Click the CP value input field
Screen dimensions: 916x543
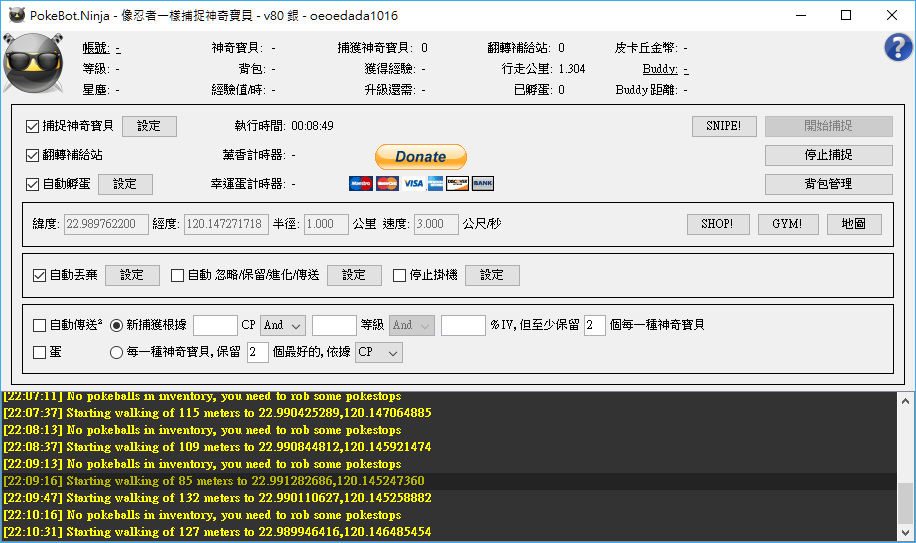(x=215, y=325)
